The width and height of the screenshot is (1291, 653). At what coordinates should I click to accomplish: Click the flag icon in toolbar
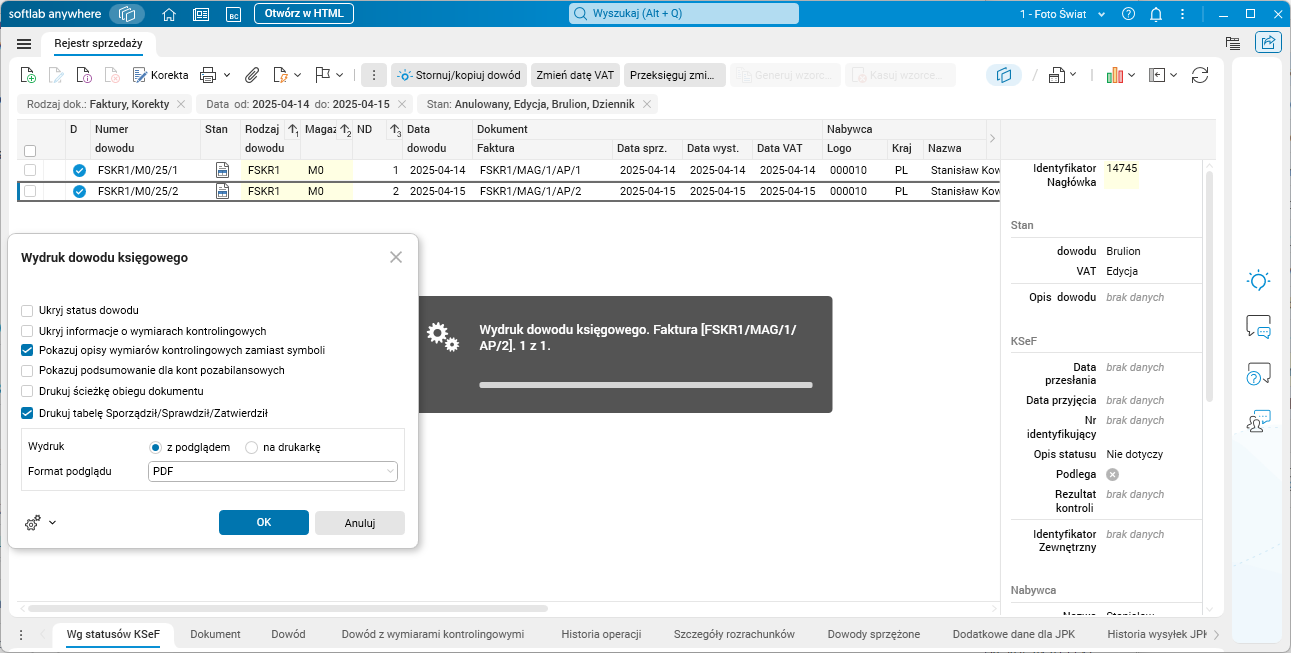click(322, 75)
